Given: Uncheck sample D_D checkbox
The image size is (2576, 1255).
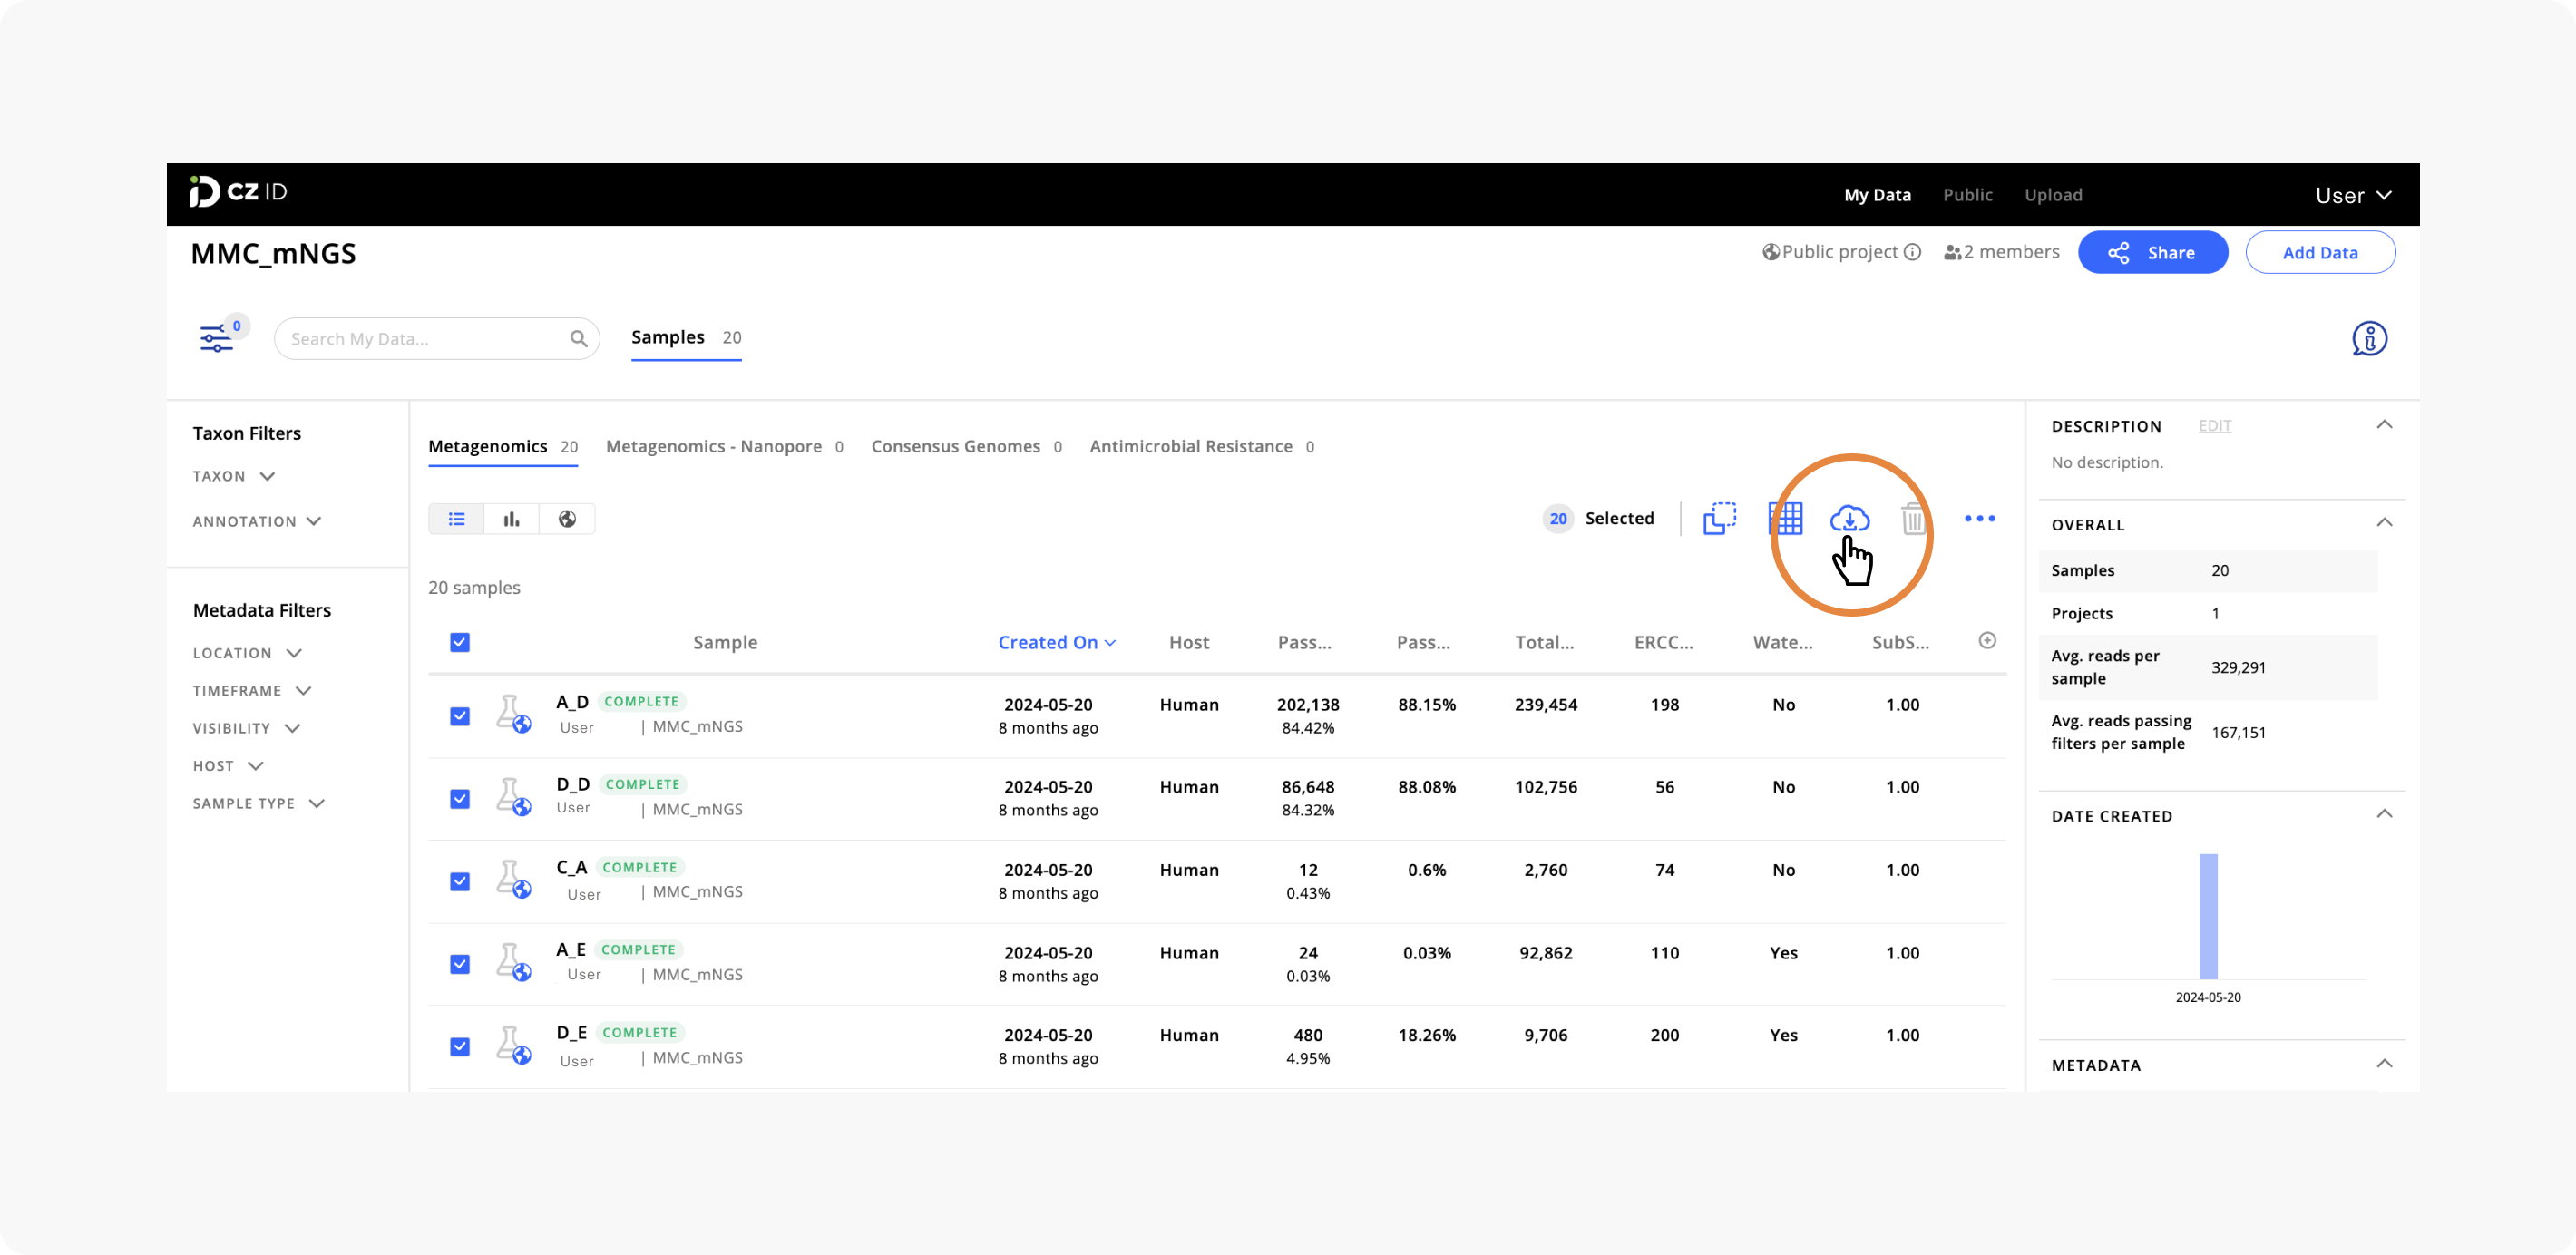Looking at the screenshot, I should pyautogui.click(x=459, y=799).
